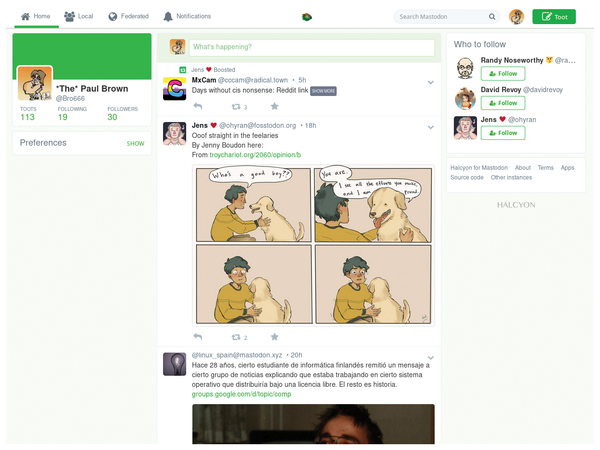Open the Home timeline tab
Image resolution: width=600 pixels, height=450 pixels.
click(x=36, y=16)
